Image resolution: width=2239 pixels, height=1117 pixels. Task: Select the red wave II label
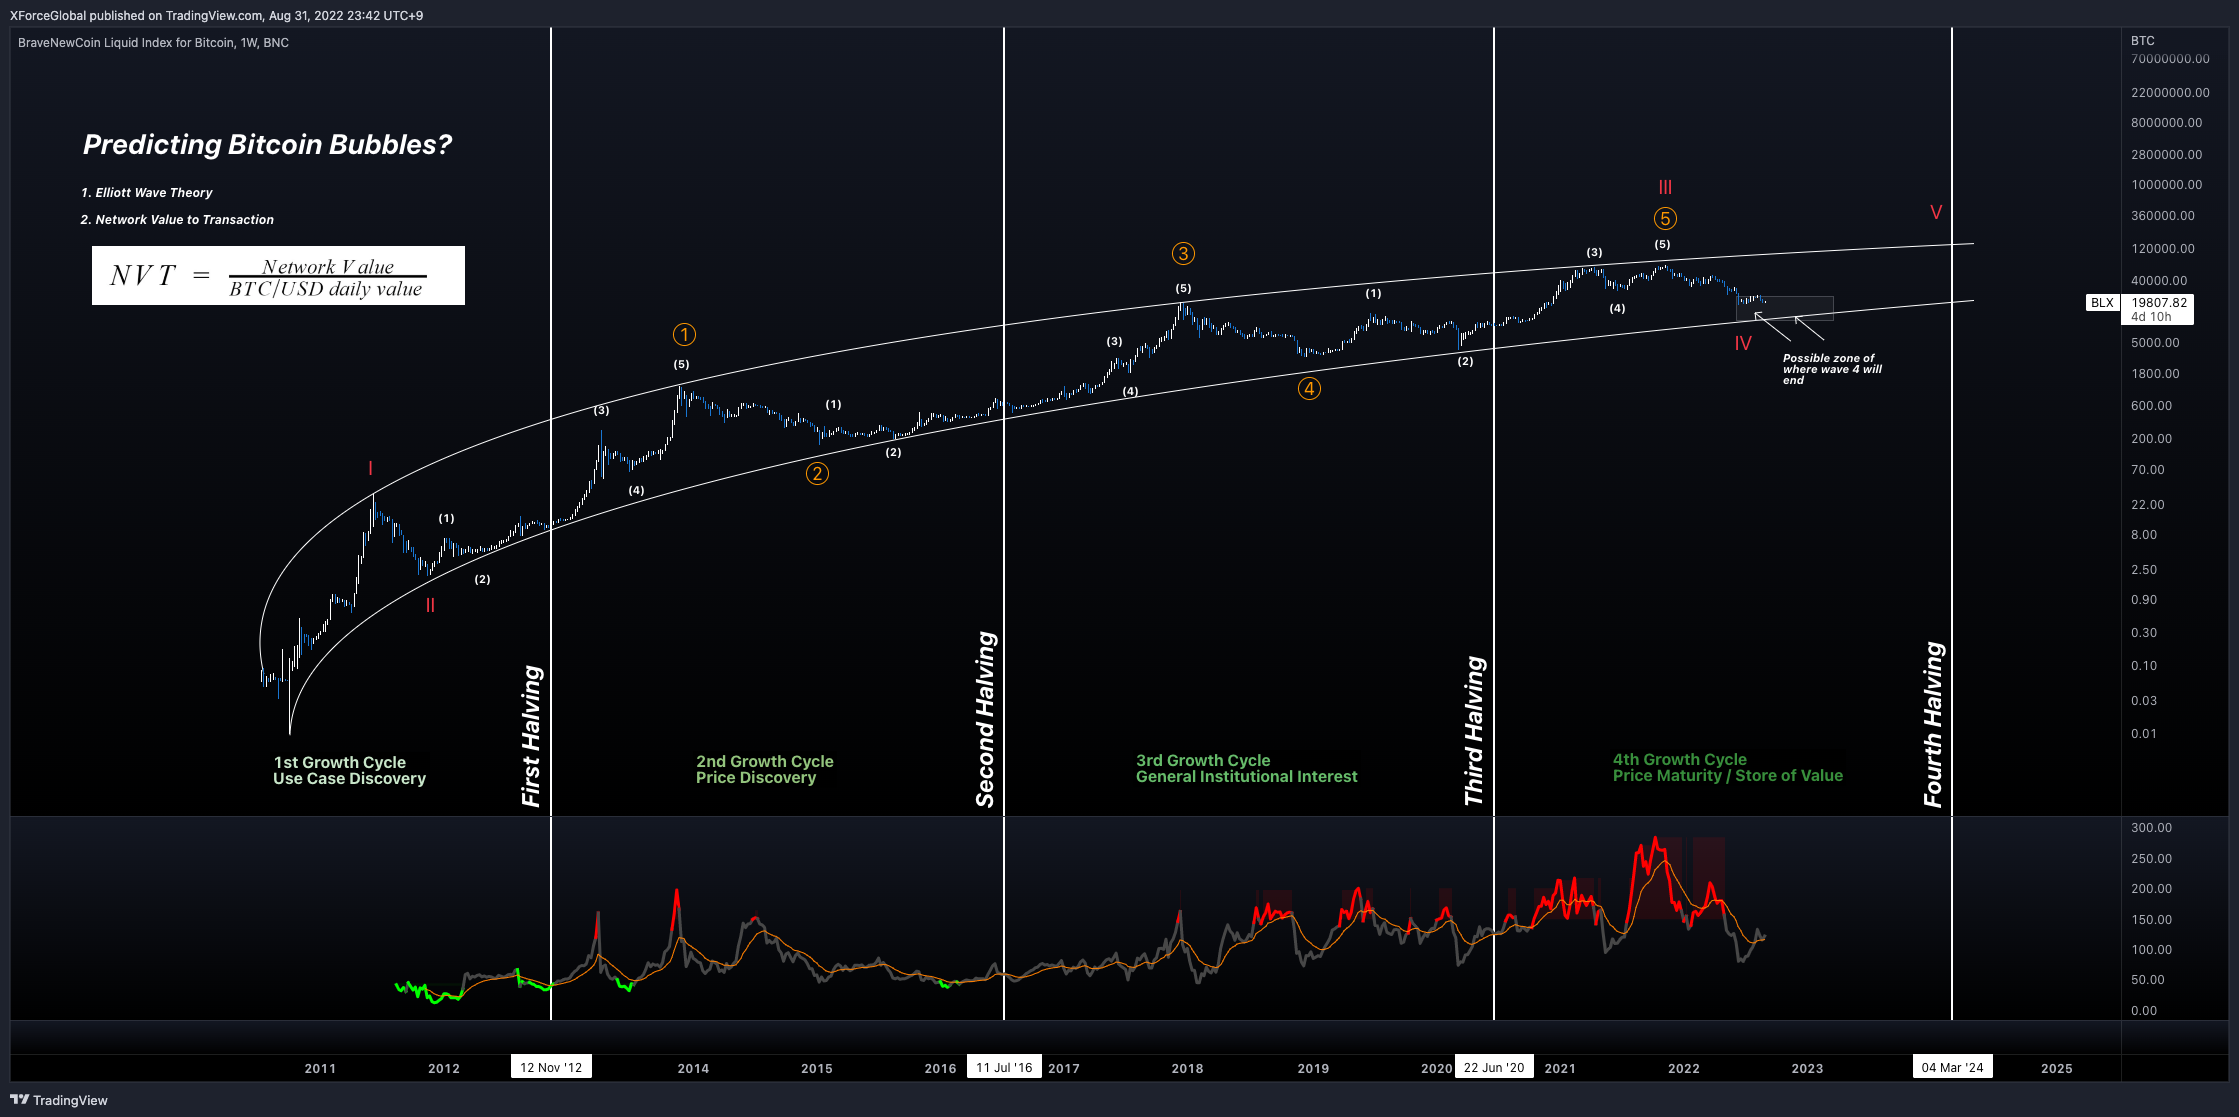(x=430, y=605)
